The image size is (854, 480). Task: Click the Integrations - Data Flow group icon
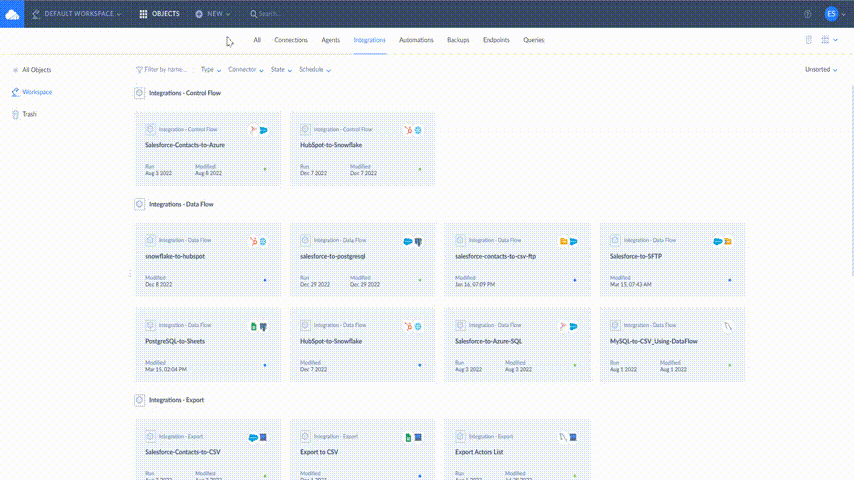point(139,204)
